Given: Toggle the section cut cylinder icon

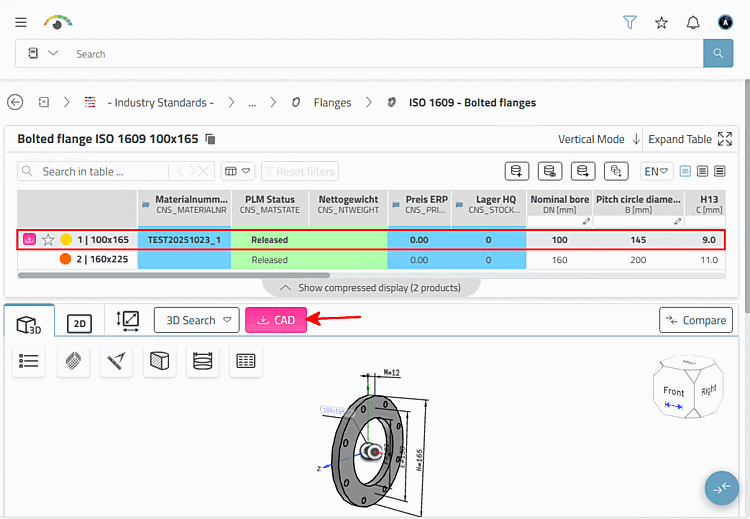Looking at the screenshot, I should [203, 361].
